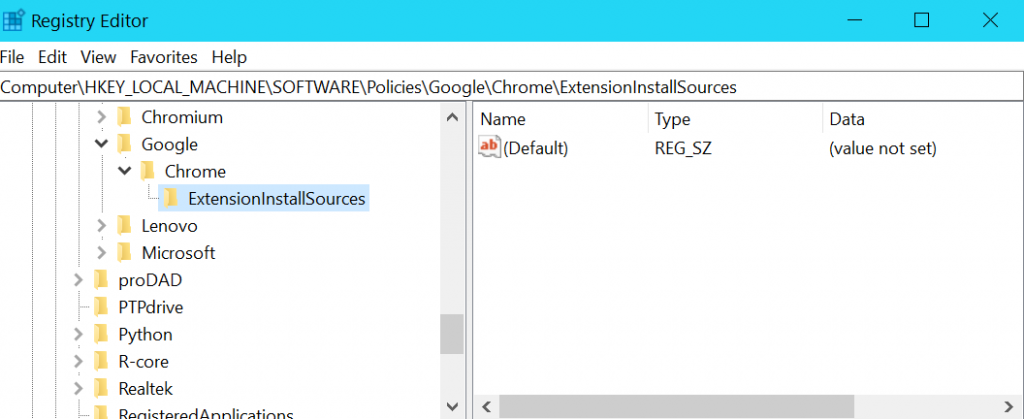Click the Chrome folder icon
The height and width of the screenshot is (419, 1024).
pyautogui.click(x=148, y=171)
